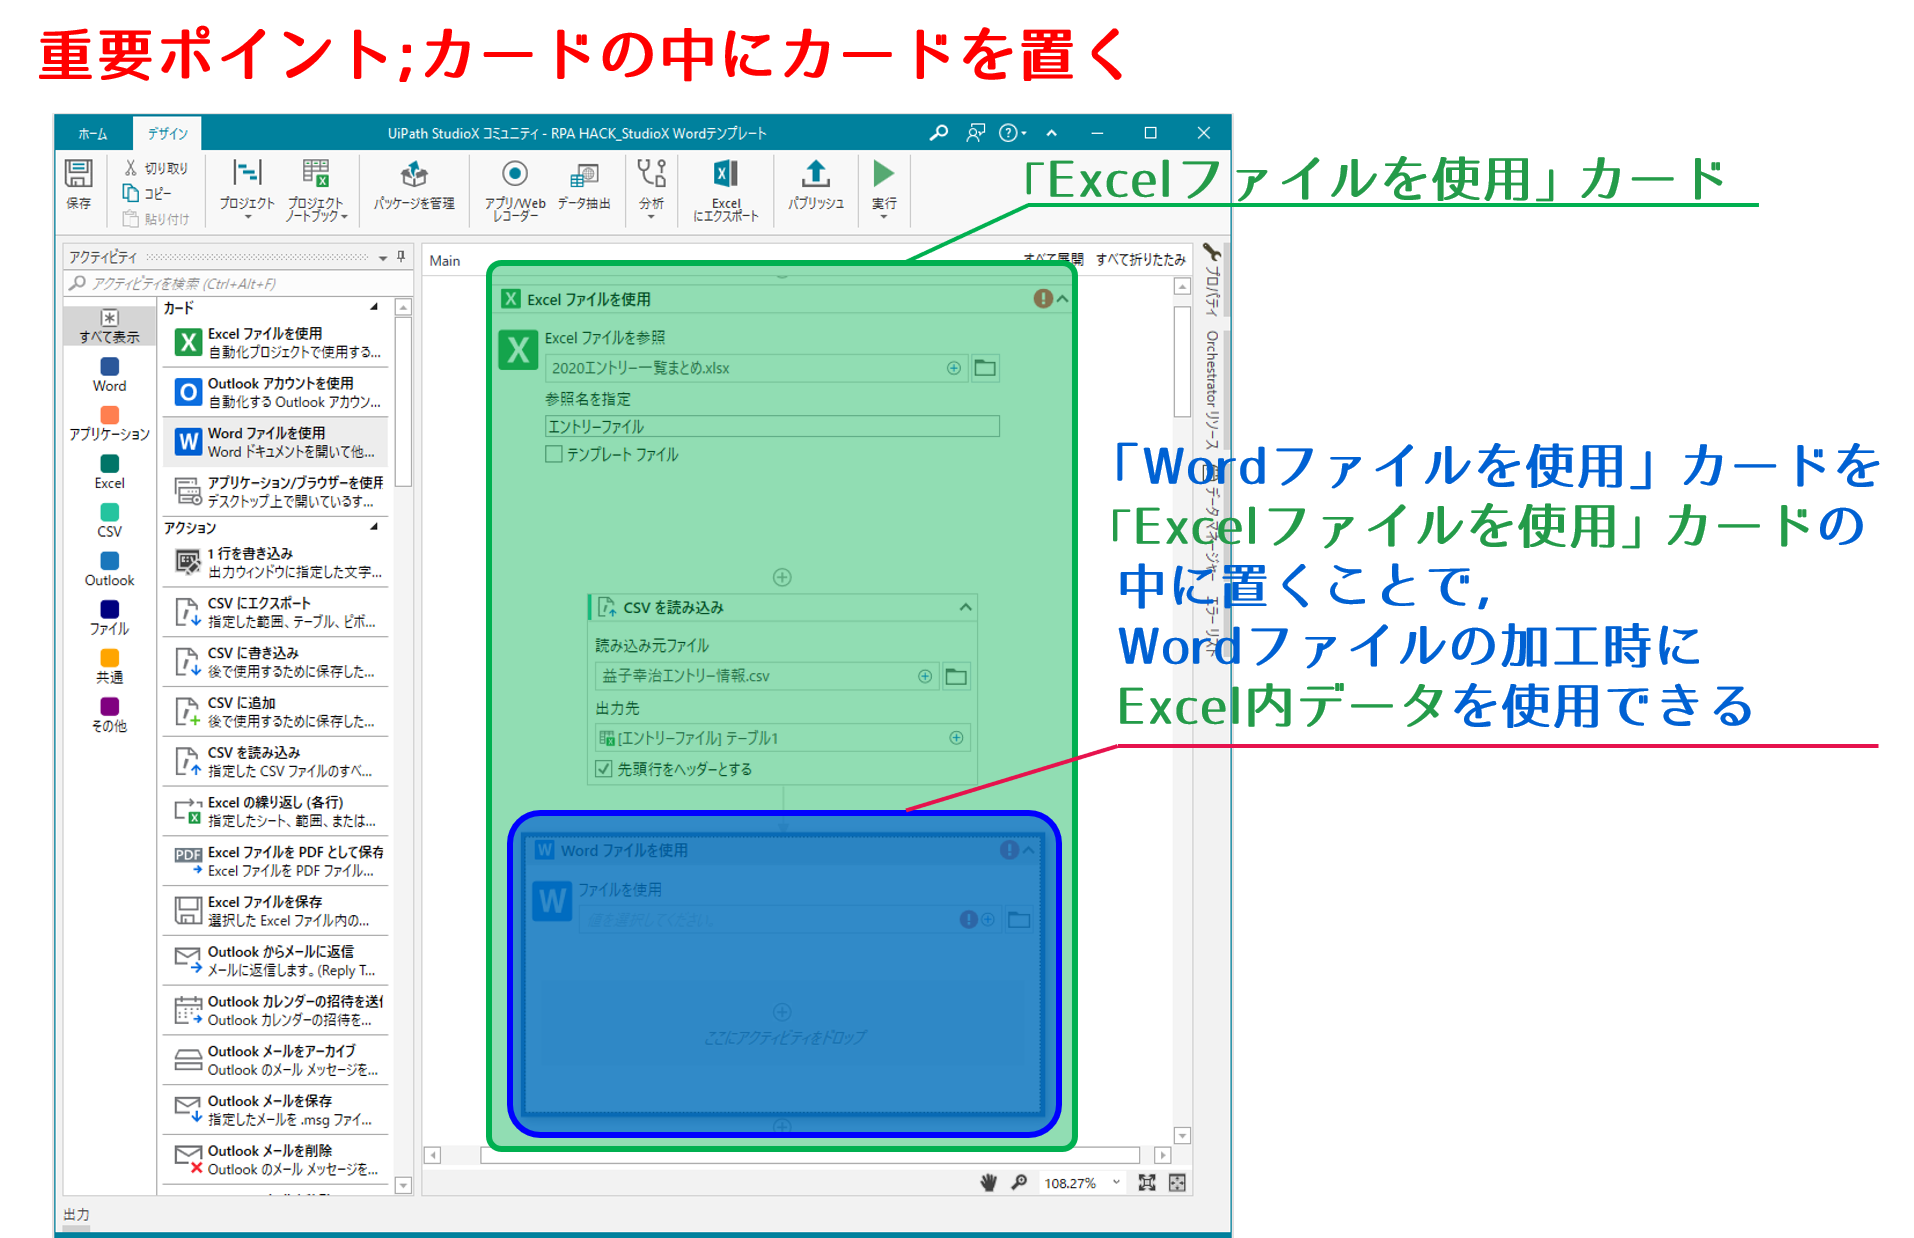Filter activities by CSV category
This screenshot has height=1238, width=1914.
tap(110, 522)
